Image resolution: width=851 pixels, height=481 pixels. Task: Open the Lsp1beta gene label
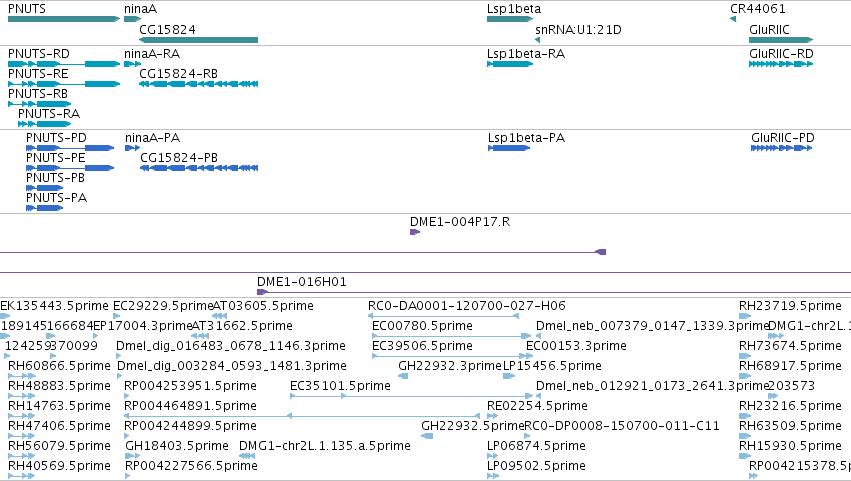pyautogui.click(x=514, y=9)
